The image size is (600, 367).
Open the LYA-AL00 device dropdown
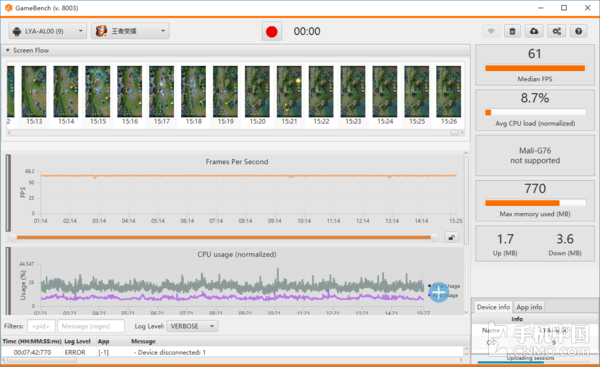(x=48, y=31)
